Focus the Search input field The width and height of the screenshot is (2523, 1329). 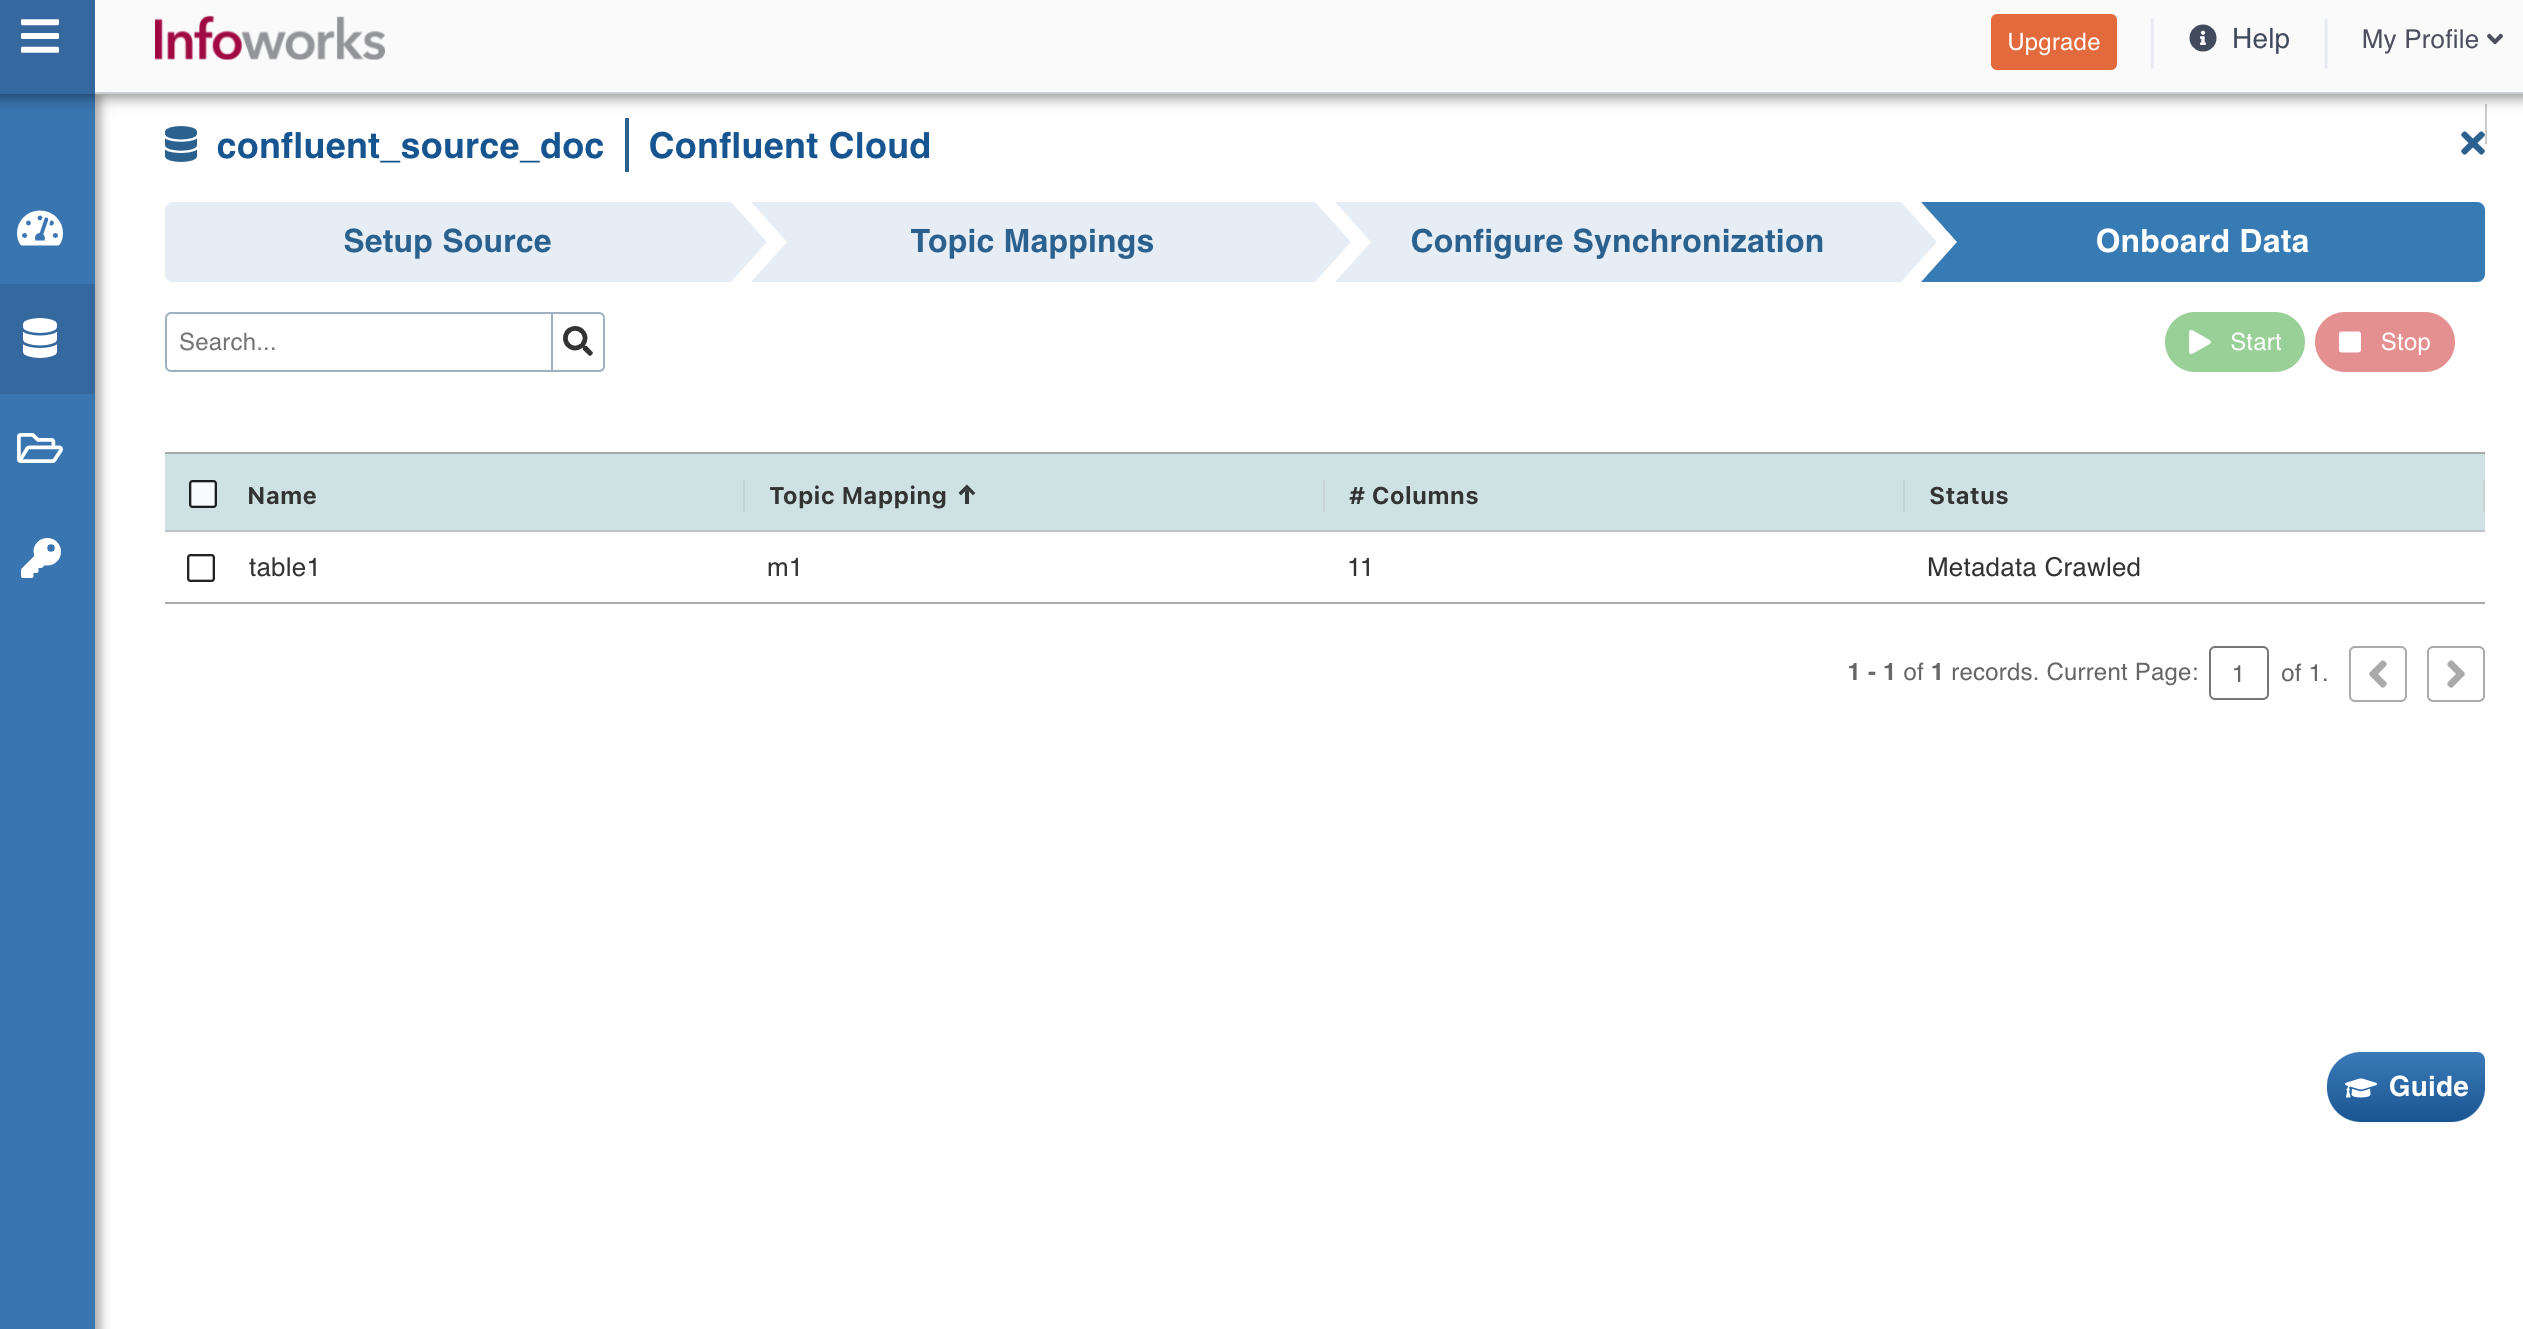[x=359, y=342]
